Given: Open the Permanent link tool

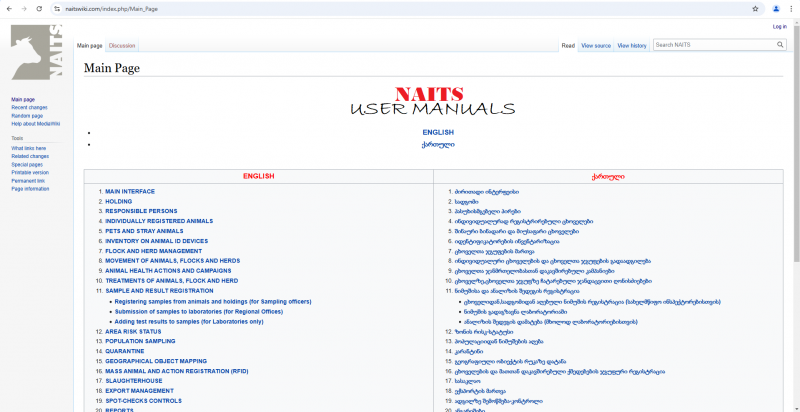Looking at the screenshot, I should 28,181.
